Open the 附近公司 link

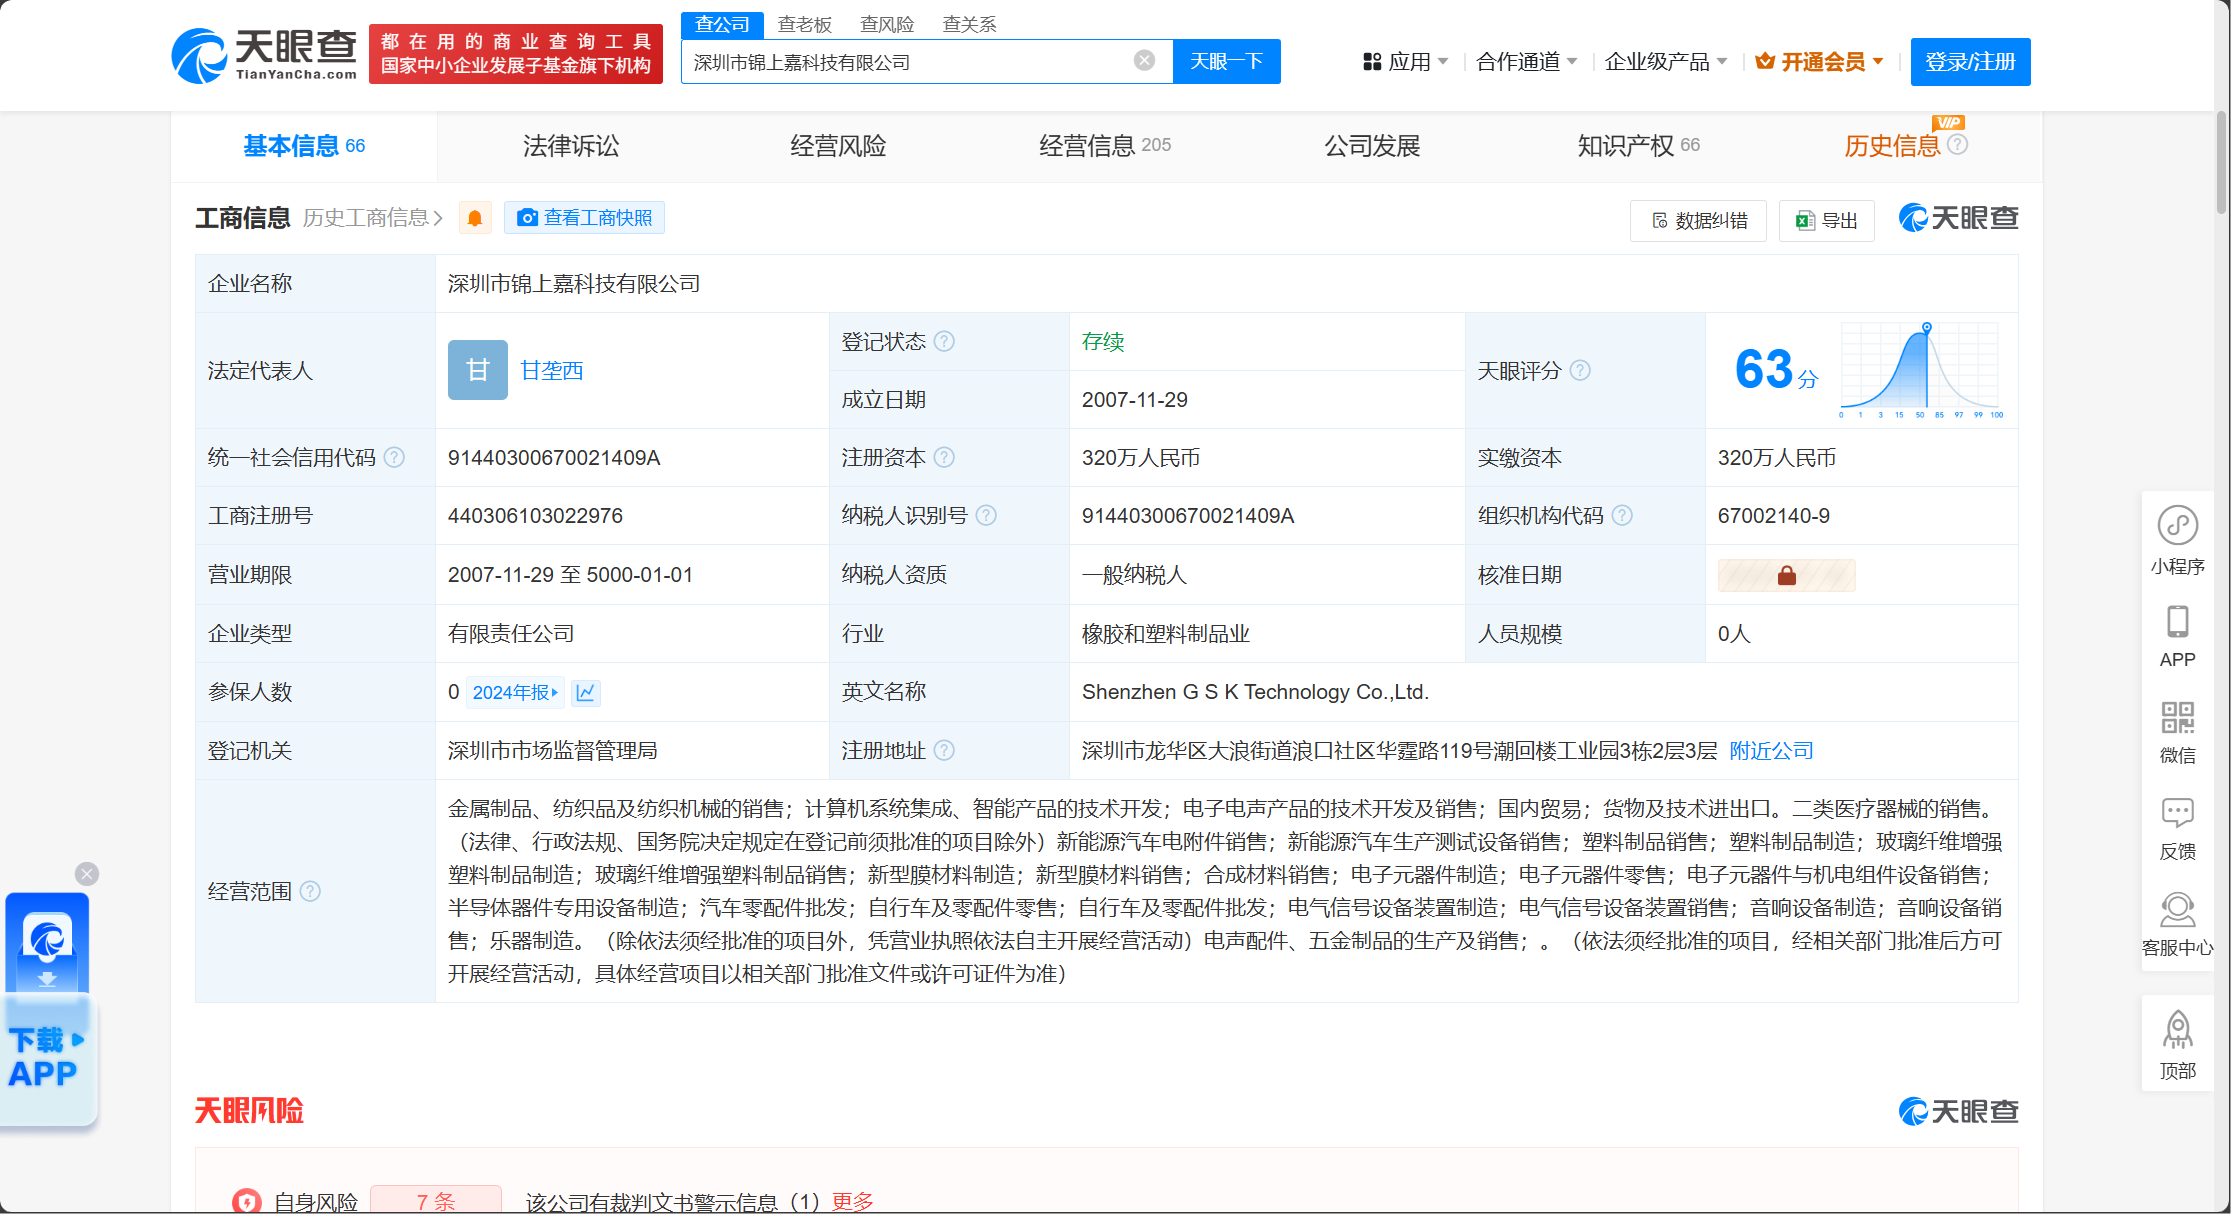tap(1771, 750)
